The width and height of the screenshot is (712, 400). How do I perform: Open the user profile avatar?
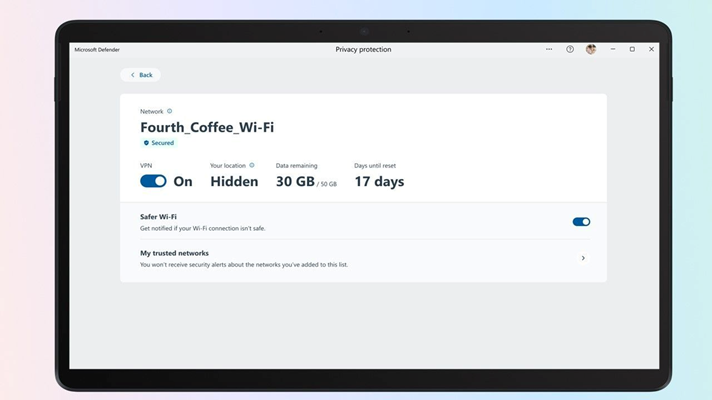(x=591, y=49)
